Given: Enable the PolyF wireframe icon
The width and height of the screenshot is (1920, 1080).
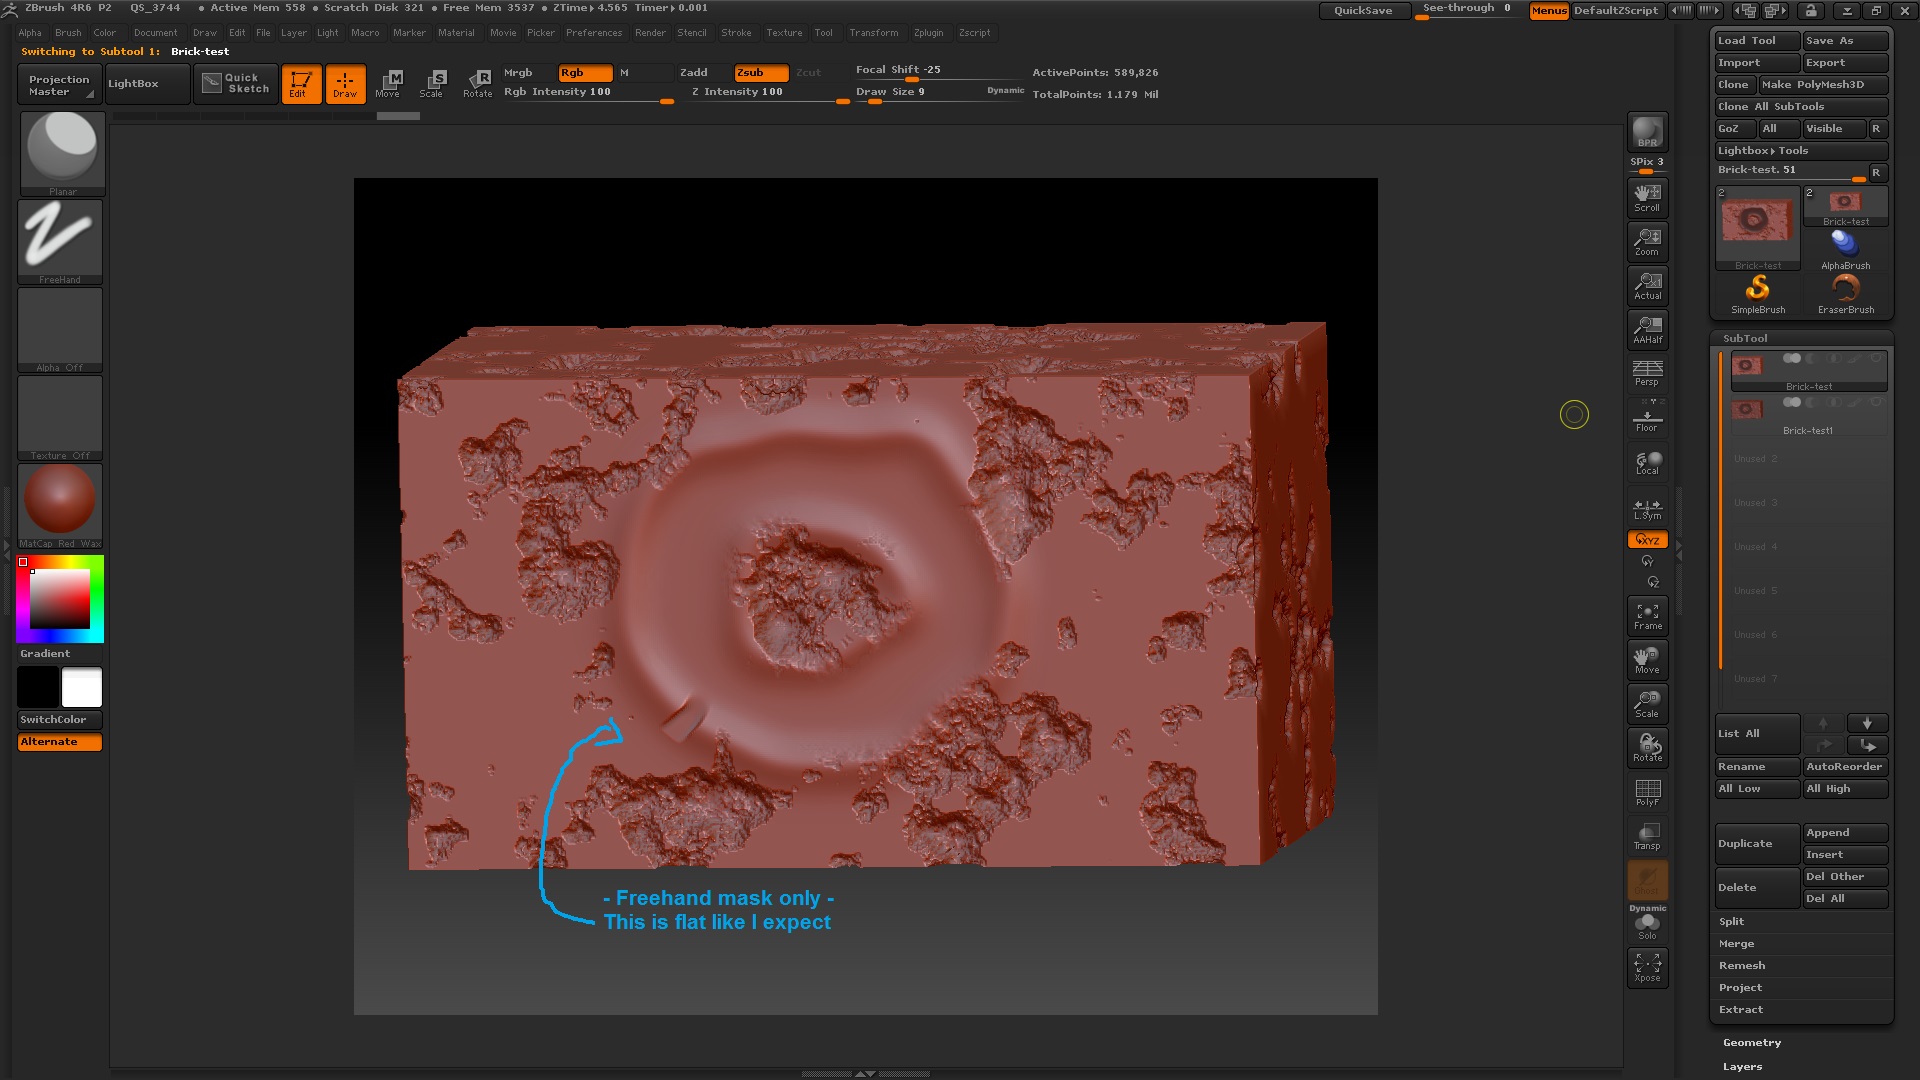Looking at the screenshot, I should click(x=1647, y=792).
